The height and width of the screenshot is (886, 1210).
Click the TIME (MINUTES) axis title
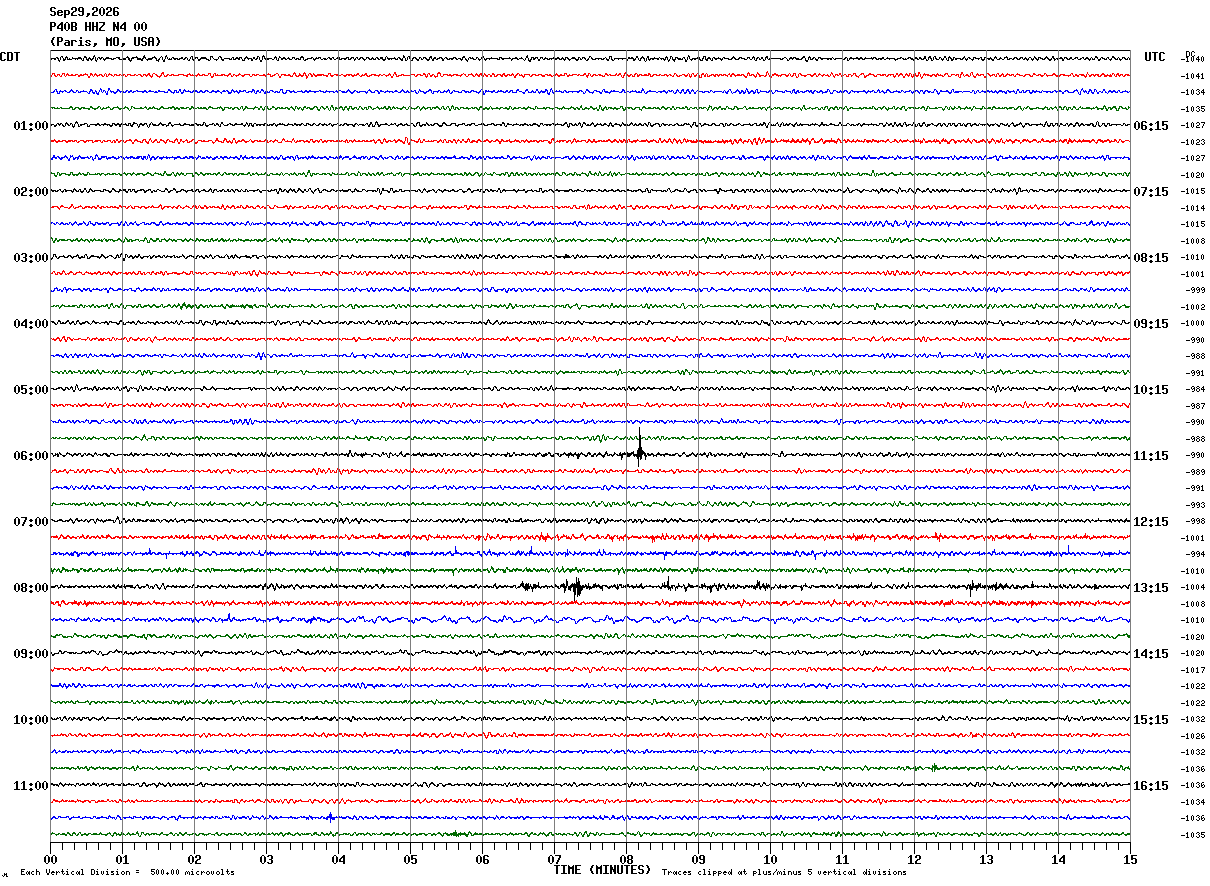coord(602,870)
